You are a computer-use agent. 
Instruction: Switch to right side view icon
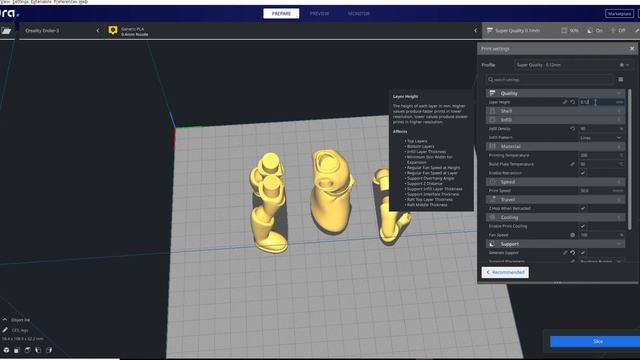(49, 350)
